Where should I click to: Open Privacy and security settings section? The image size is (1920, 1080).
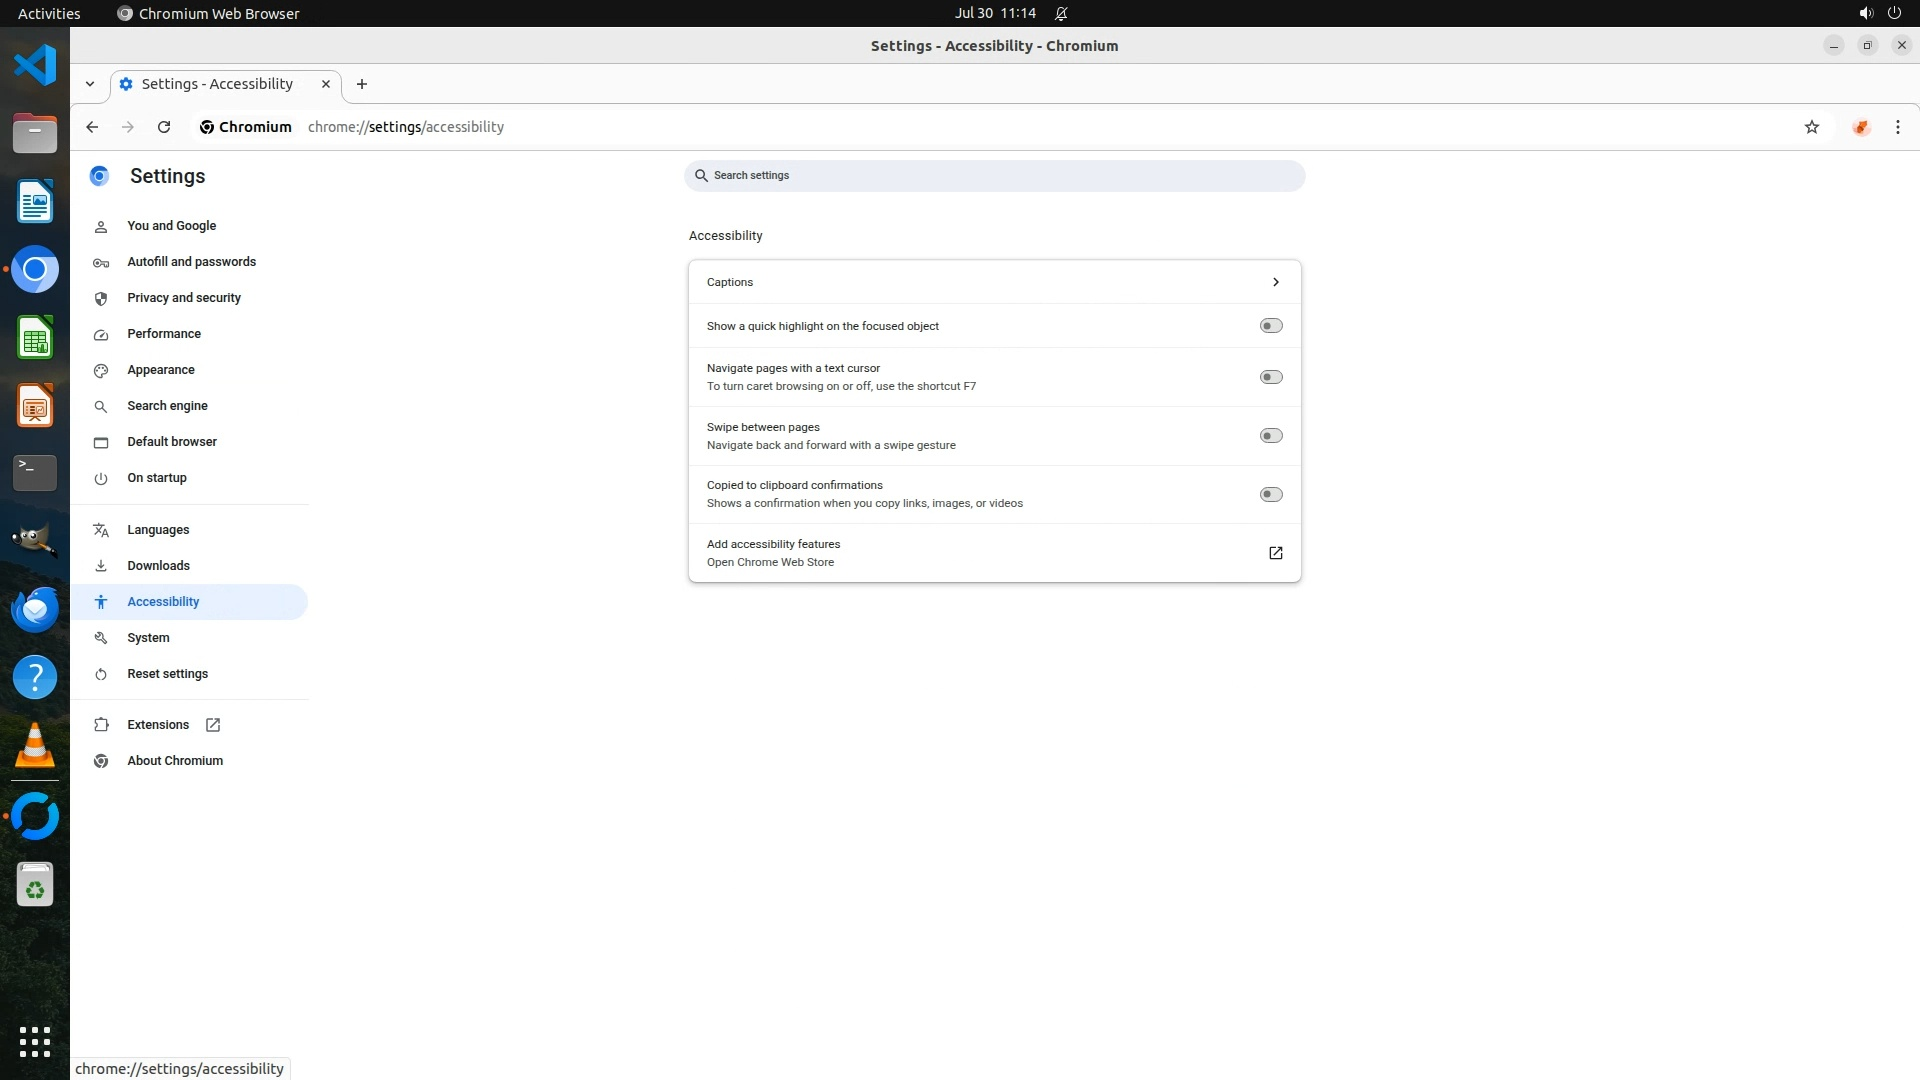184,298
